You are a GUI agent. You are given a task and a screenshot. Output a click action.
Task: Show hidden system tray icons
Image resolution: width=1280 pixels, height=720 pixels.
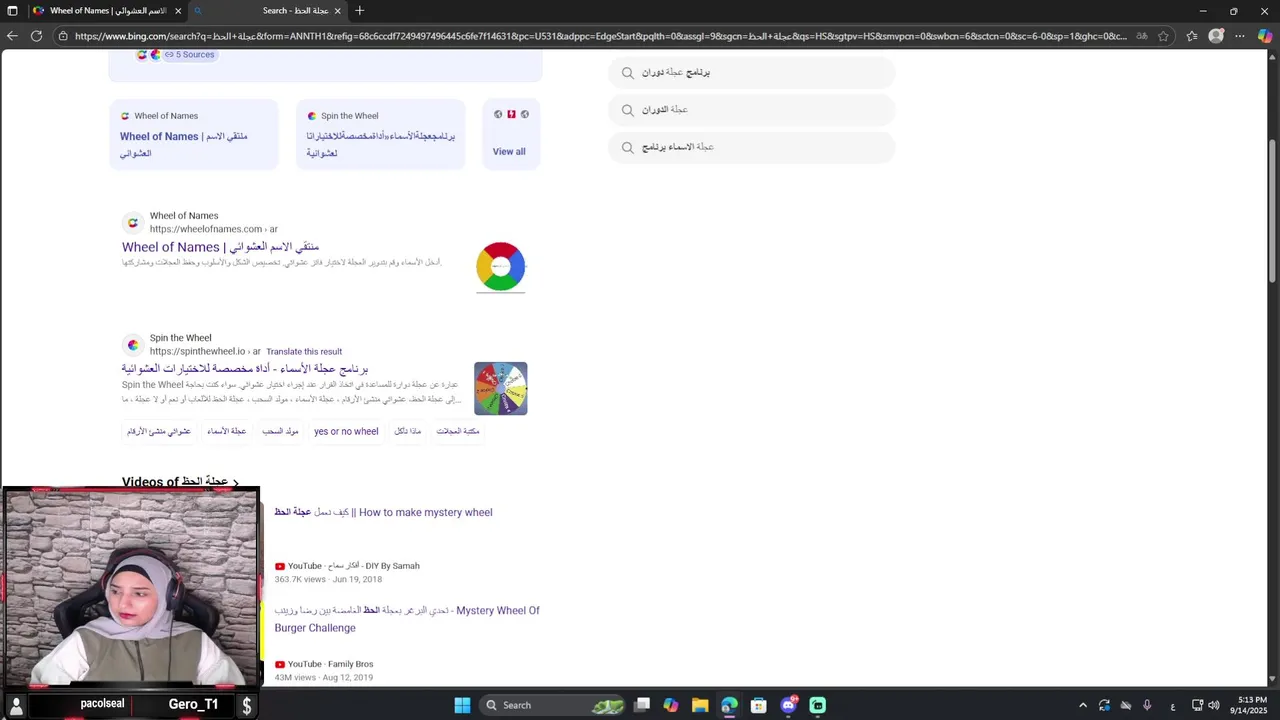click(1082, 705)
